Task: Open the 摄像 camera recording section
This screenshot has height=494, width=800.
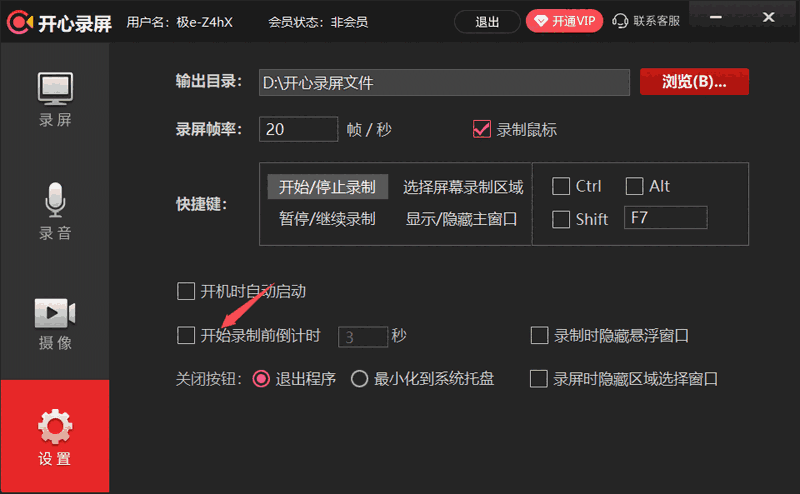Action: [55, 324]
